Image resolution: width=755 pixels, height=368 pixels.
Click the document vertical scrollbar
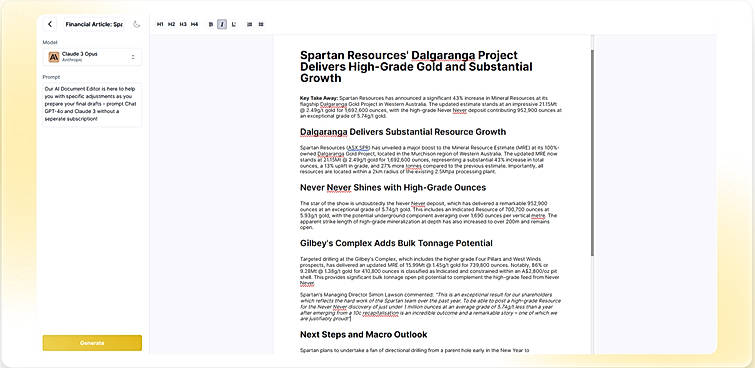point(592,152)
